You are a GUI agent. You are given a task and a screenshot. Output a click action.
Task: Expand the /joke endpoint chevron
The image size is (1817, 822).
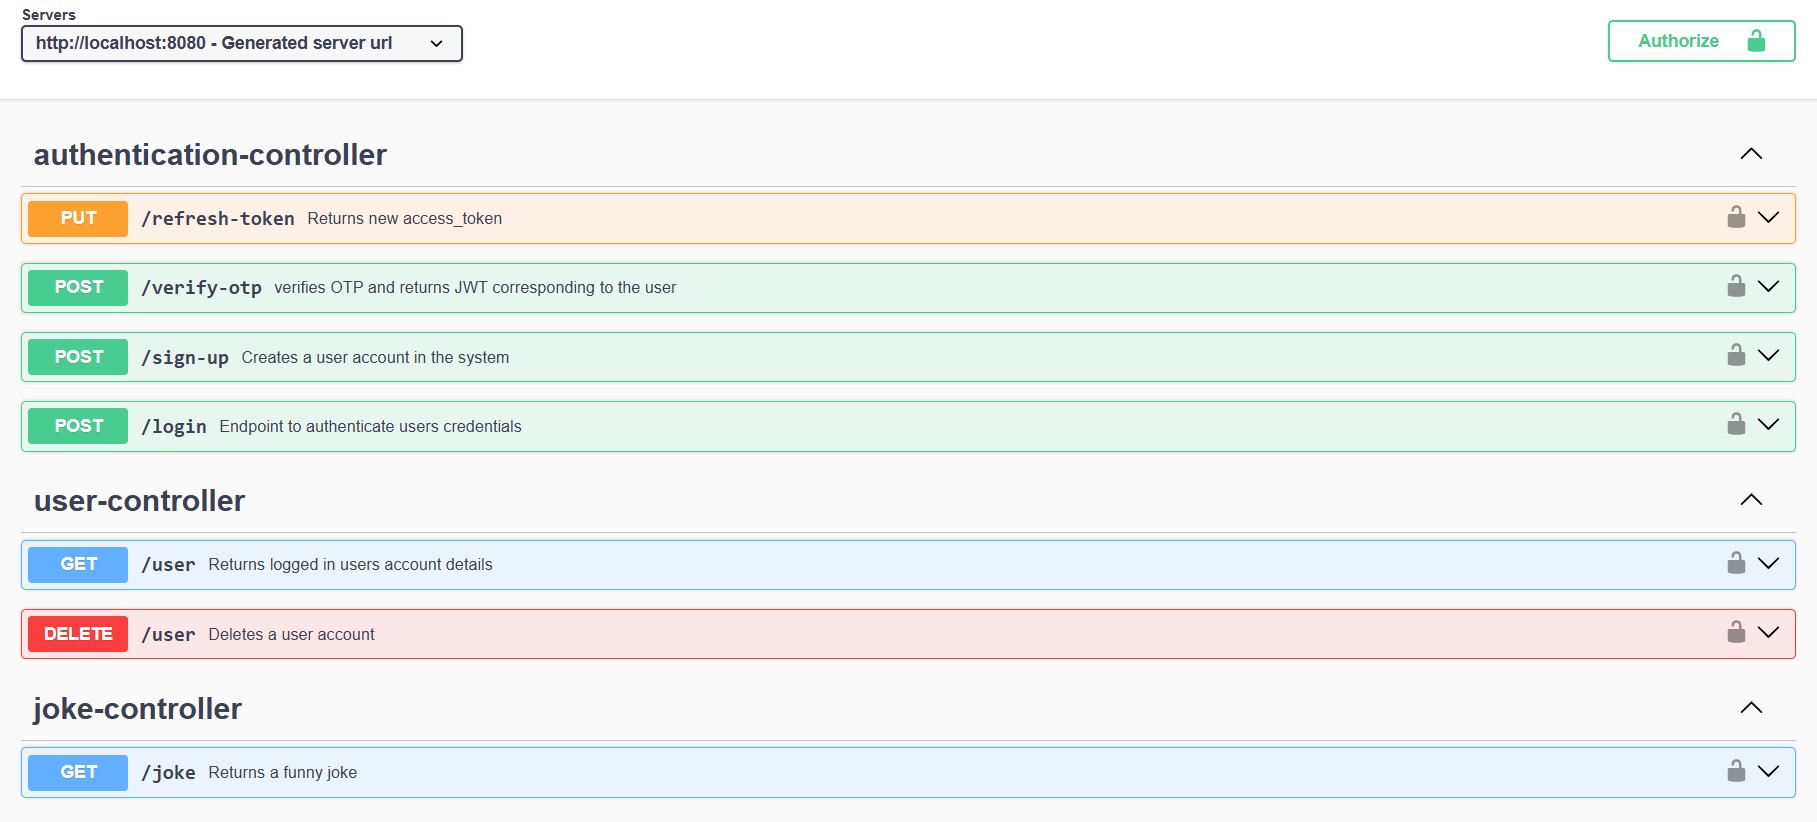pos(1768,771)
